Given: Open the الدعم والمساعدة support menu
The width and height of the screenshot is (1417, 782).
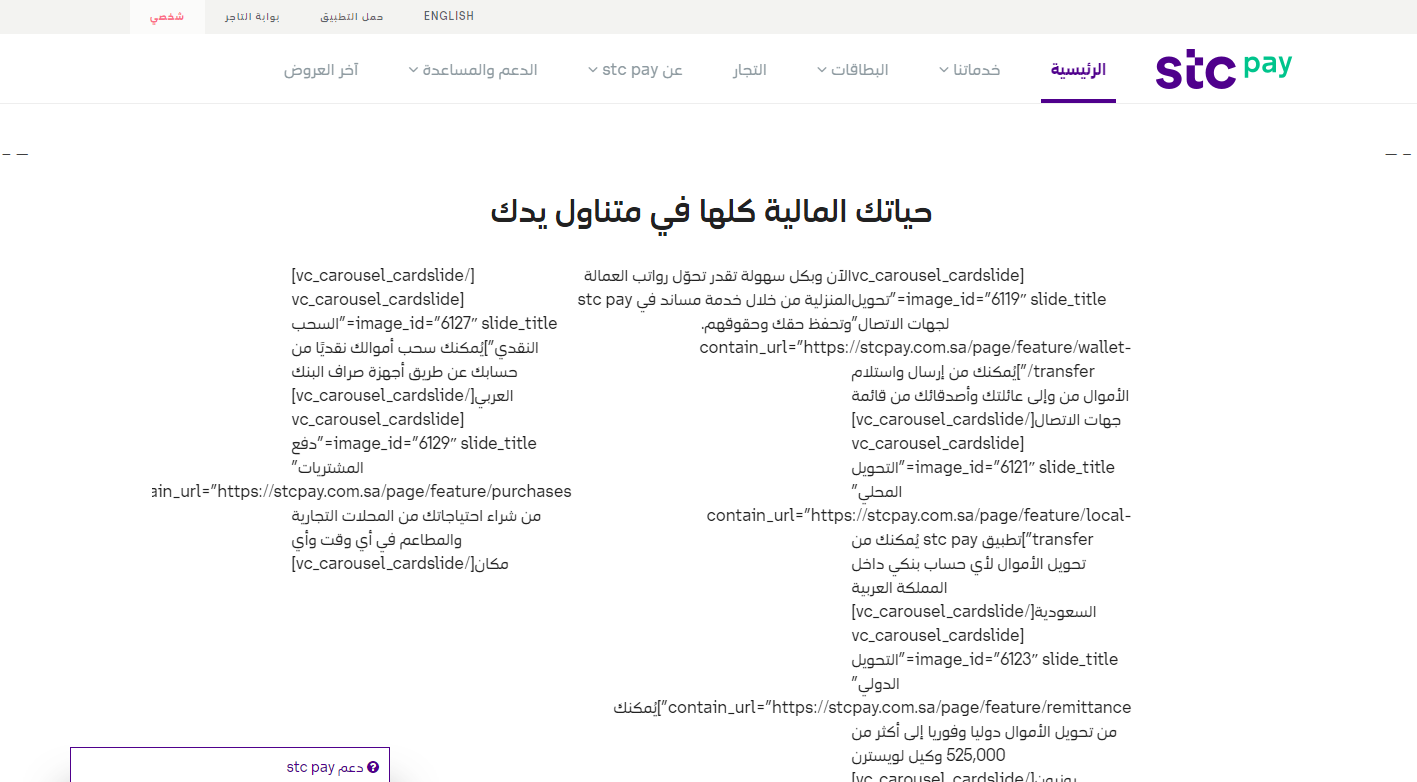Looking at the screenshot, I should point(481,70).
